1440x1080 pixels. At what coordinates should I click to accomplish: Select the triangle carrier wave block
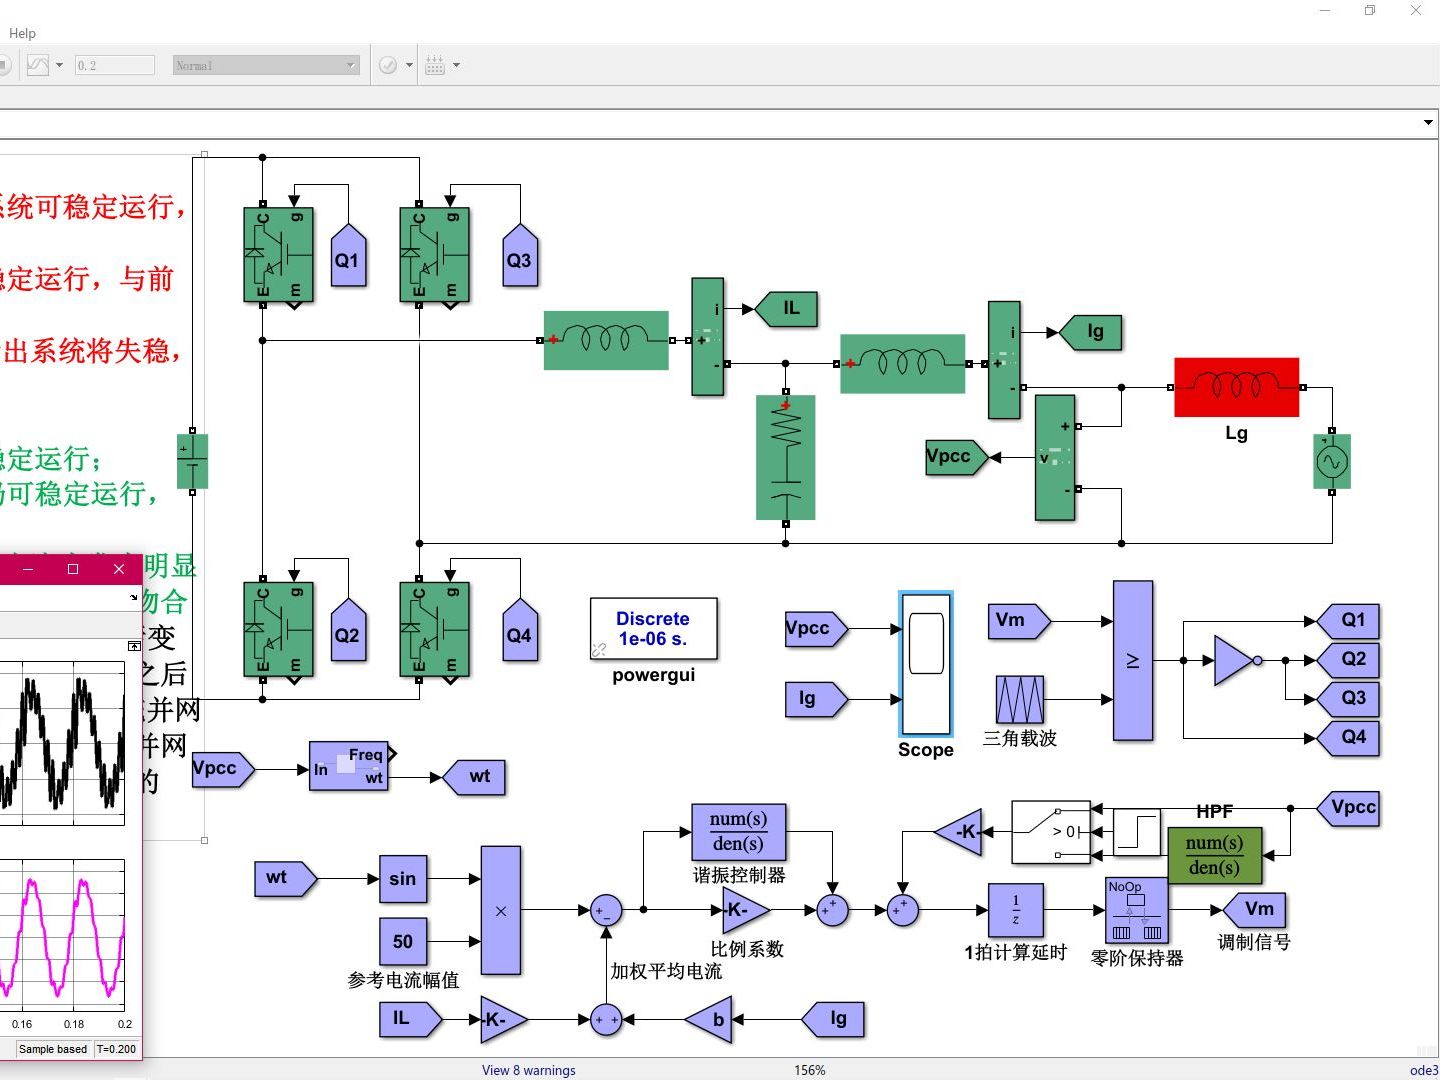pos(1020,700)
